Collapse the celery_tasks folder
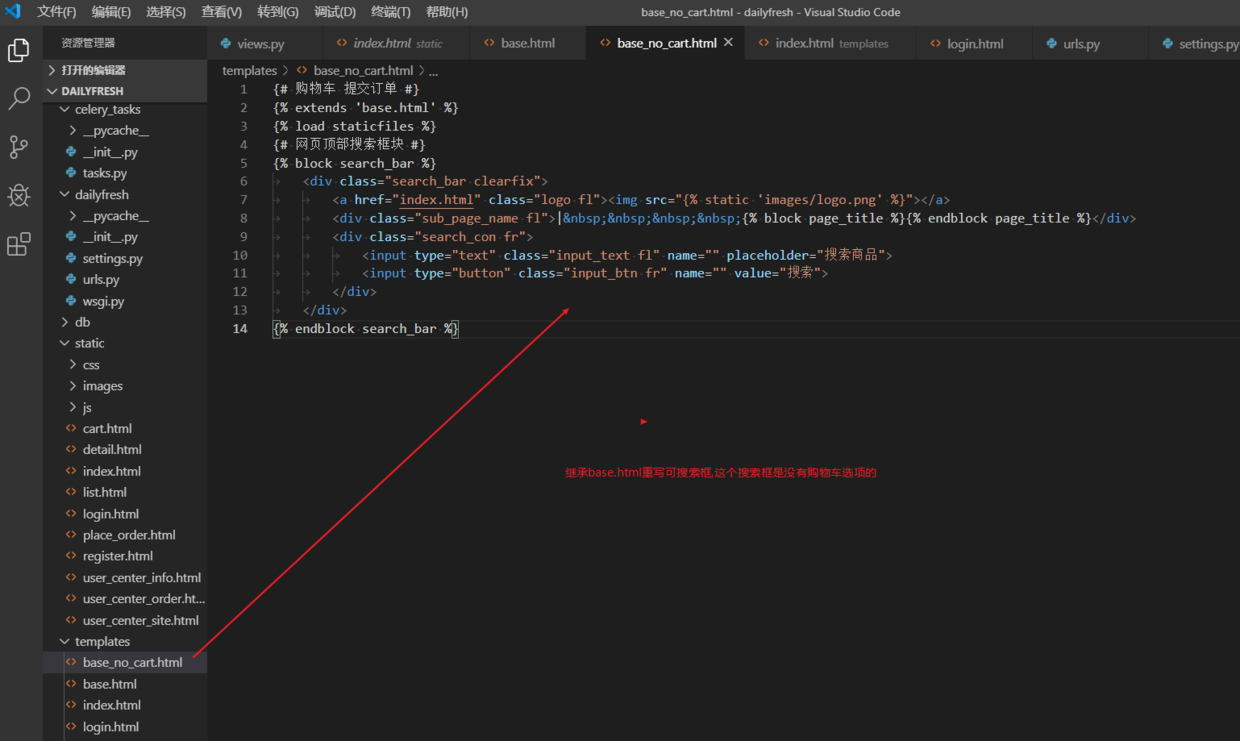This screenshot has height=741, width=1240. click(x=125, y=110)
